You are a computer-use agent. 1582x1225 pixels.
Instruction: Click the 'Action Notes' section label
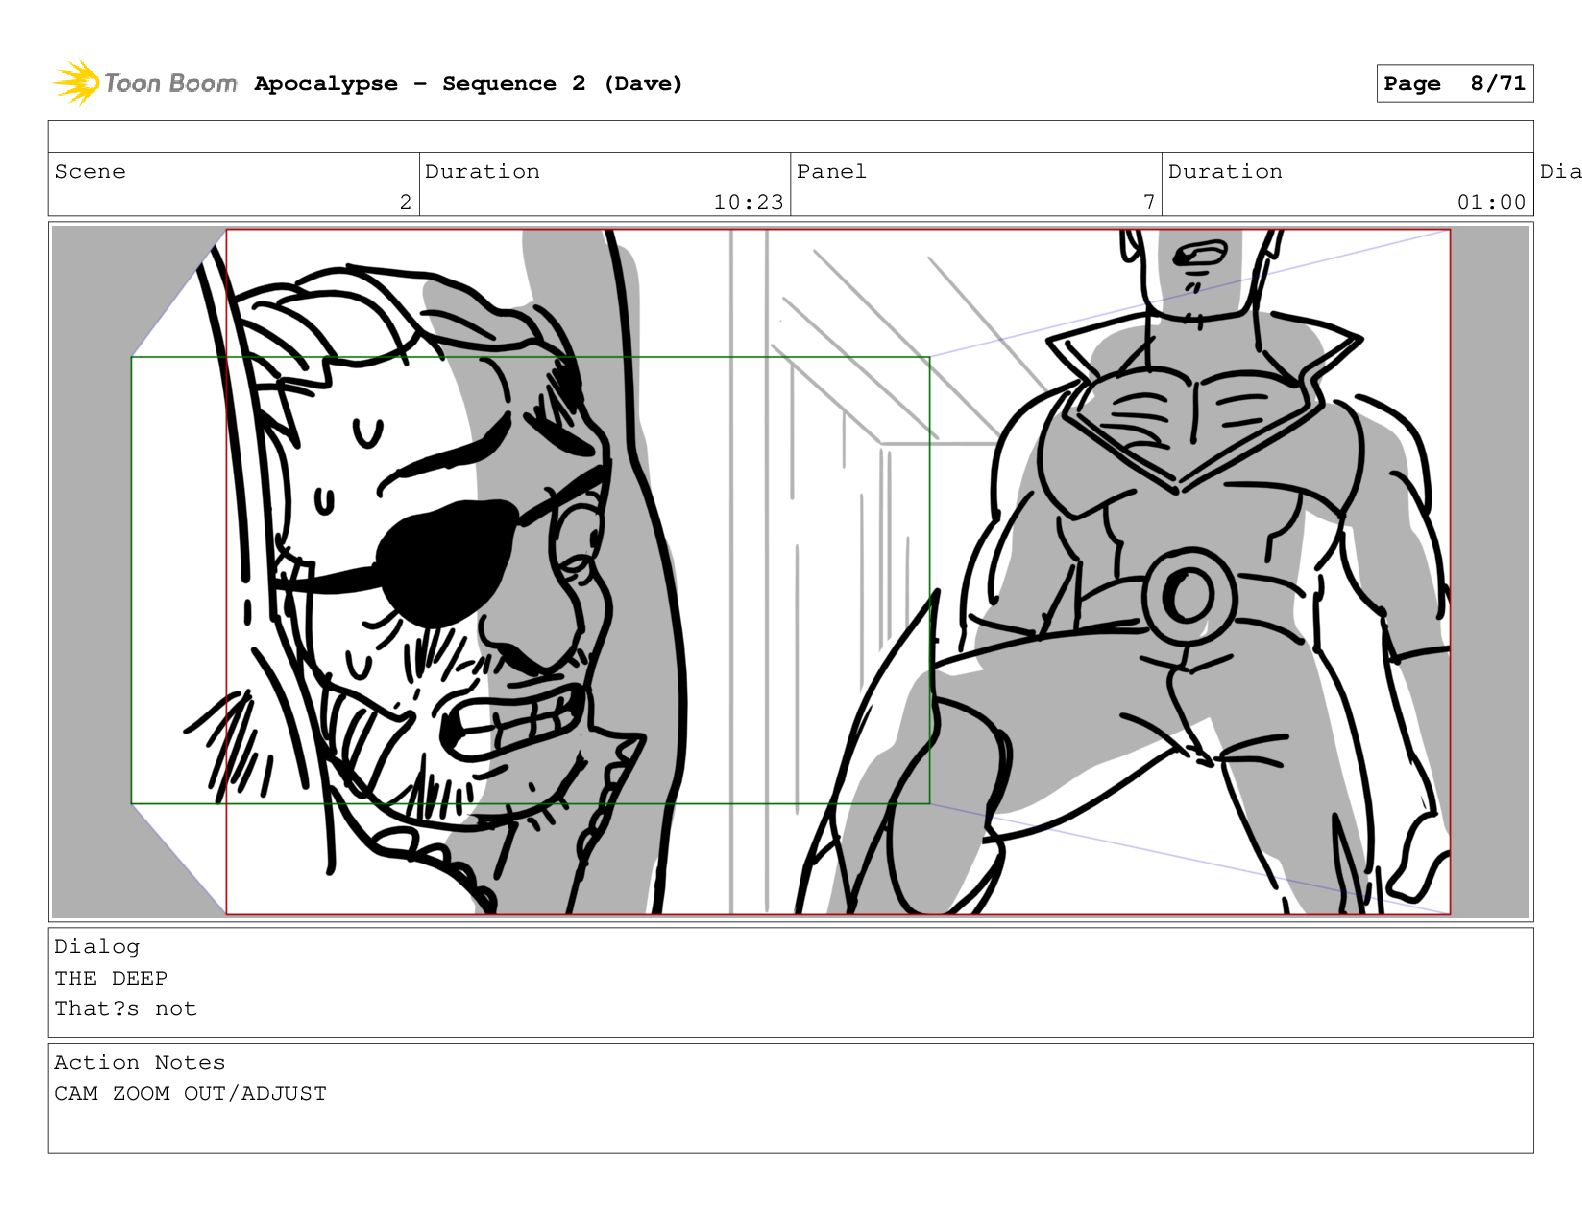pos(140,1062)
